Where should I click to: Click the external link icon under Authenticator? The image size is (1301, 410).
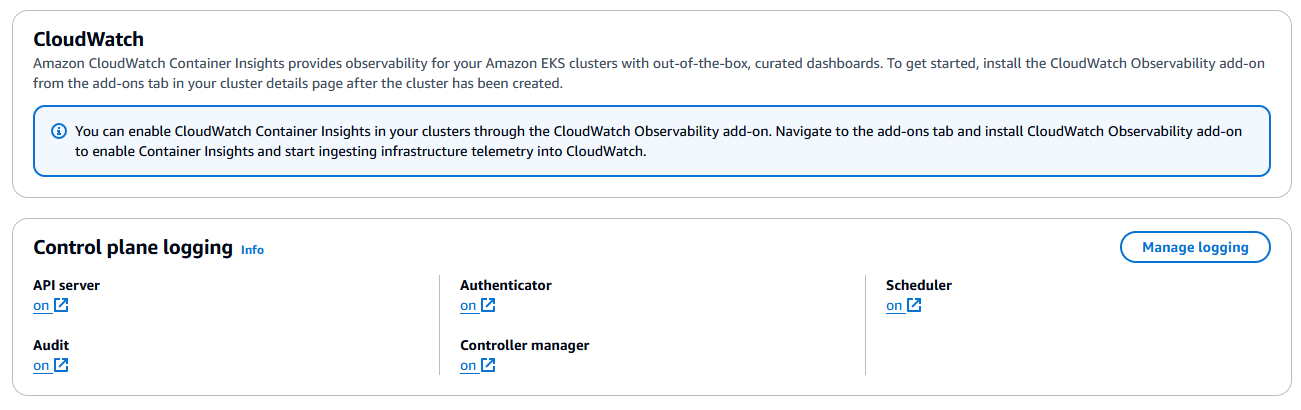click(488, 305)
